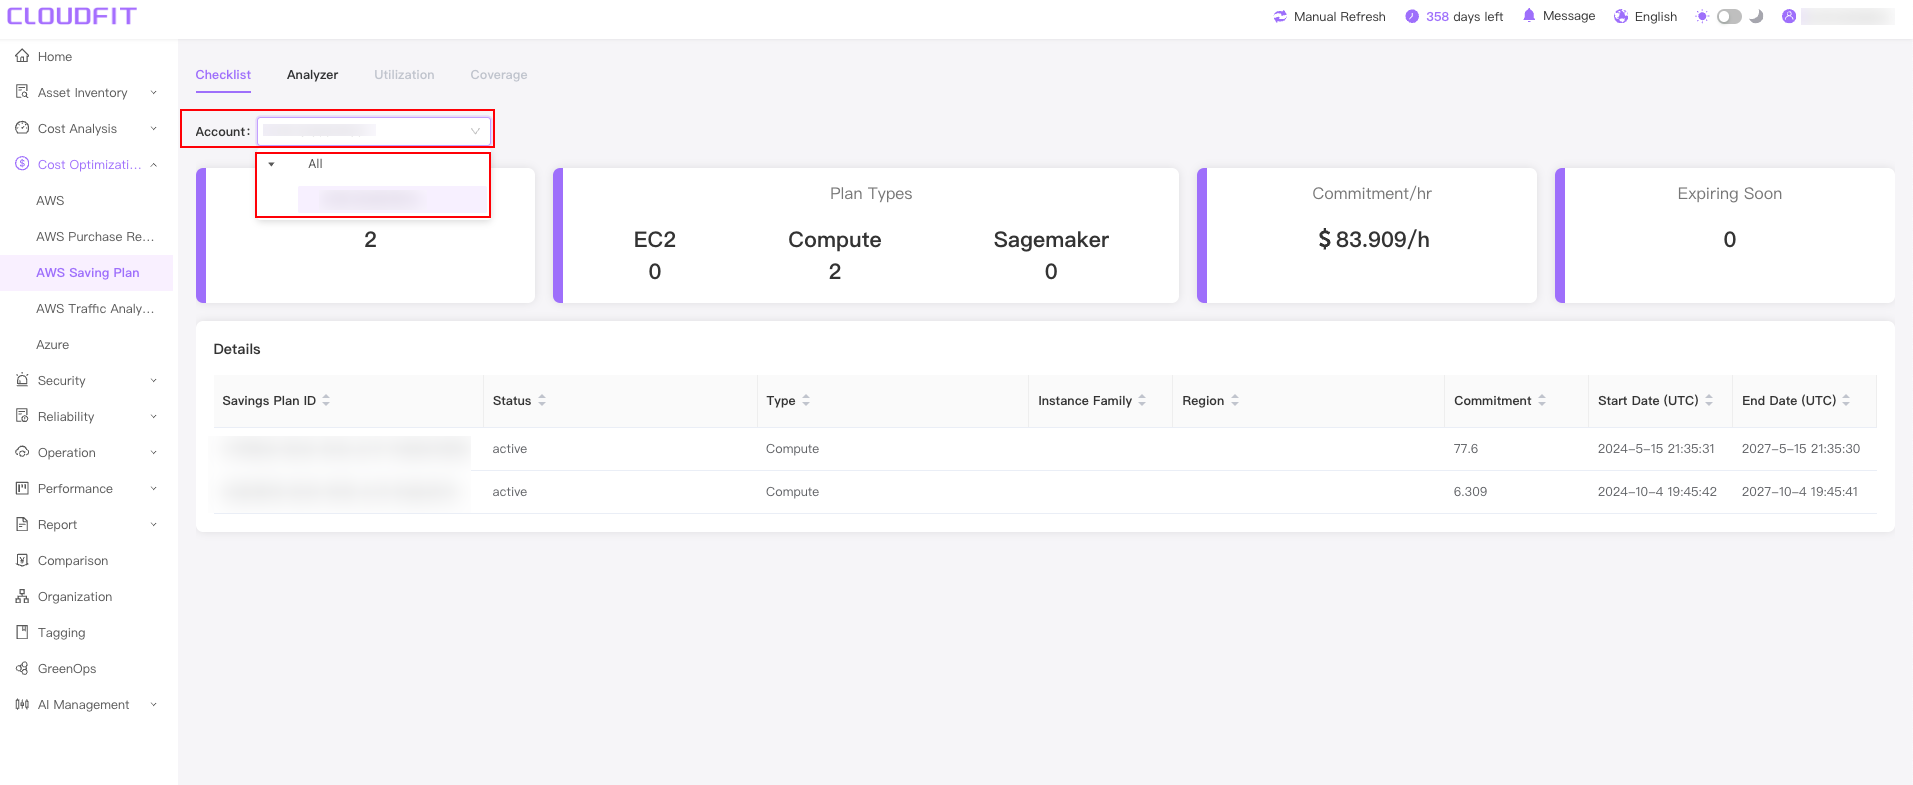
Task: Click the 77.6 commitment cell
Action: pyautogui.click(x=1465, y=449)
